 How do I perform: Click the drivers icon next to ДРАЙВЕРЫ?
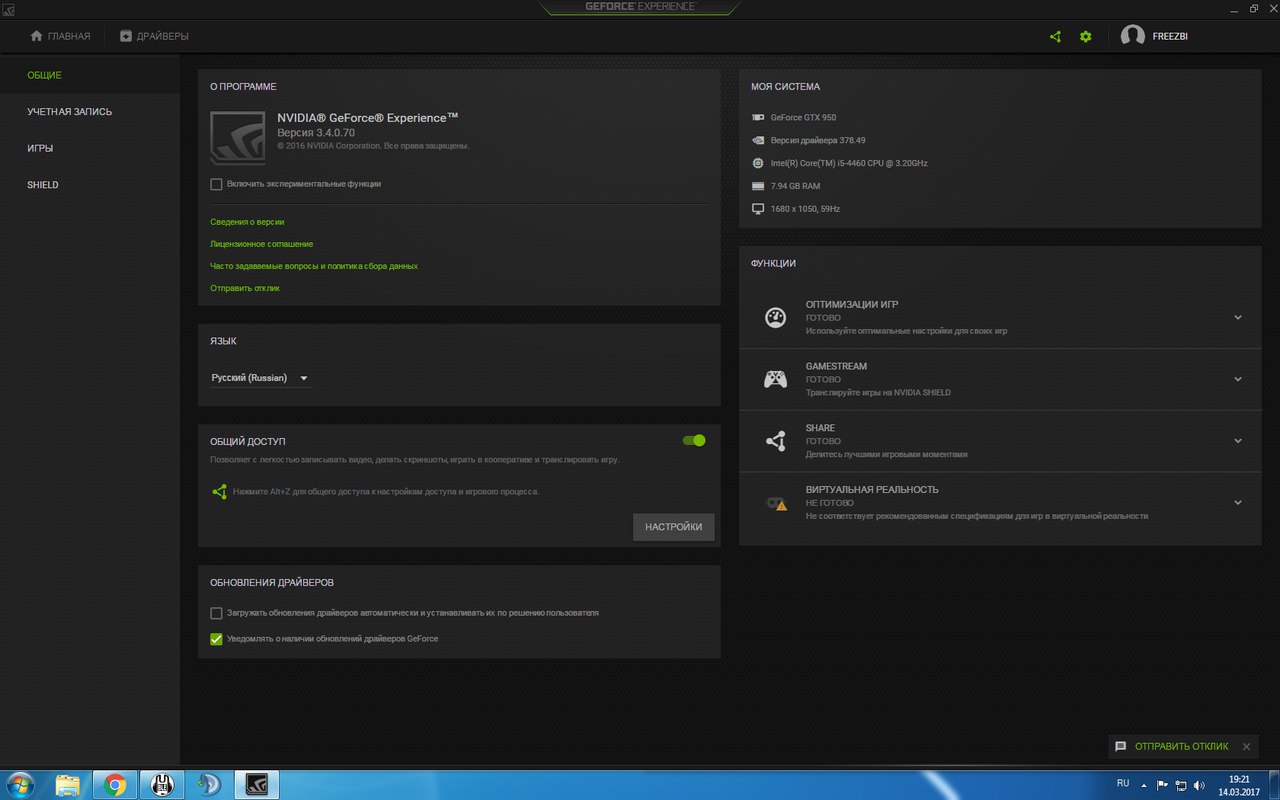[126, 36]
